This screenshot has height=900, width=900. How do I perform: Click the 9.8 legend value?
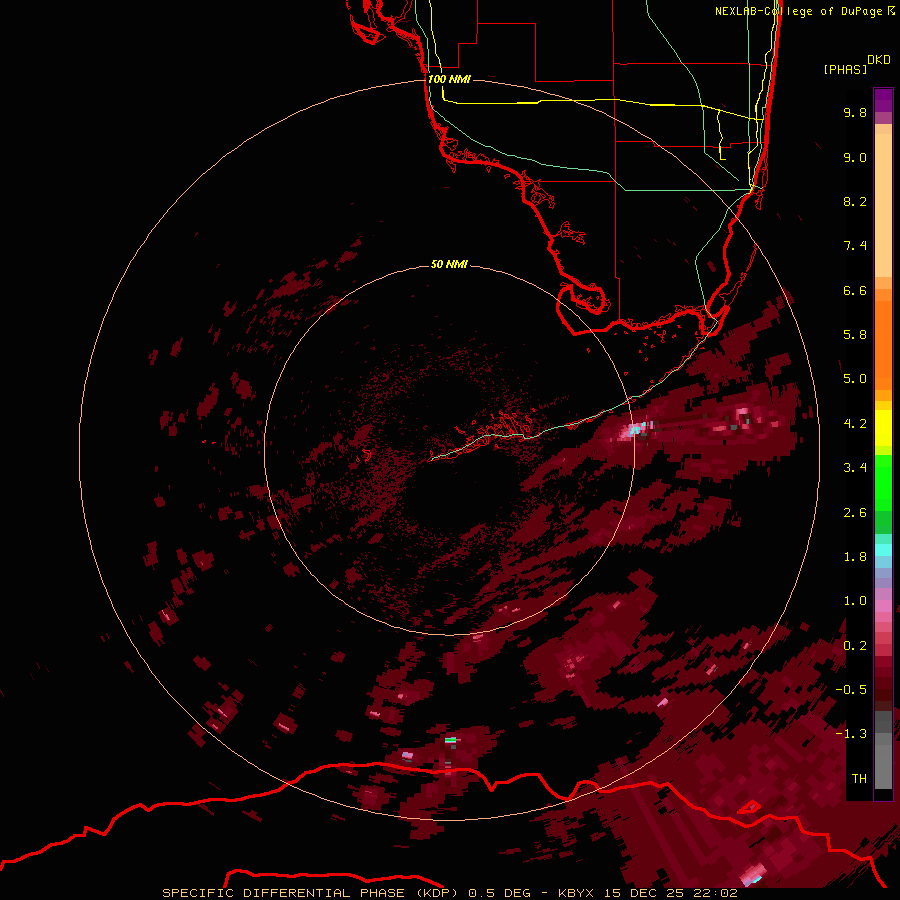(855, 112)
